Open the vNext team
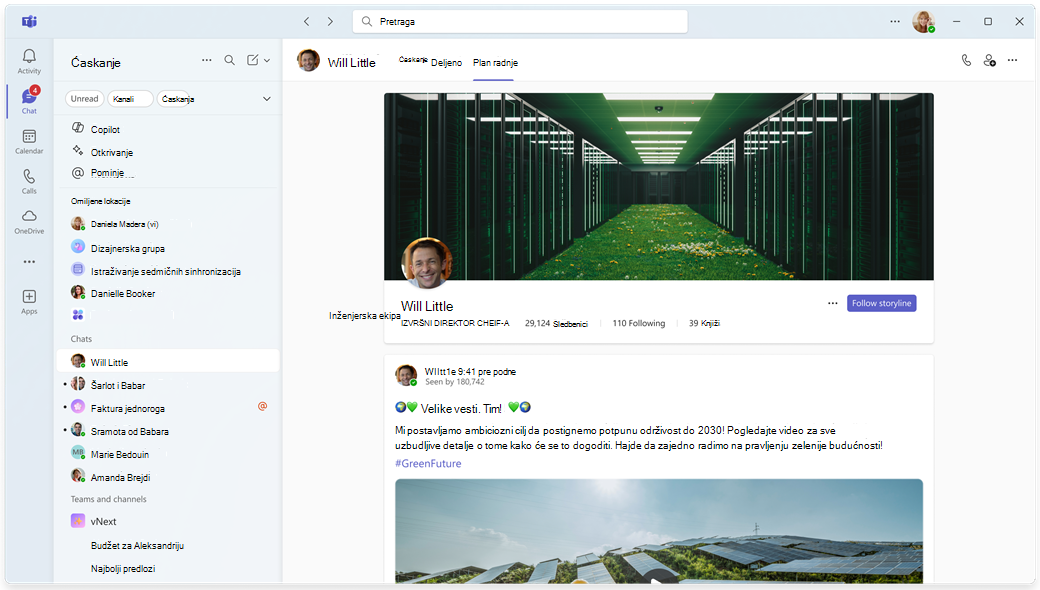1040x590 pixels. coord(168,521)
